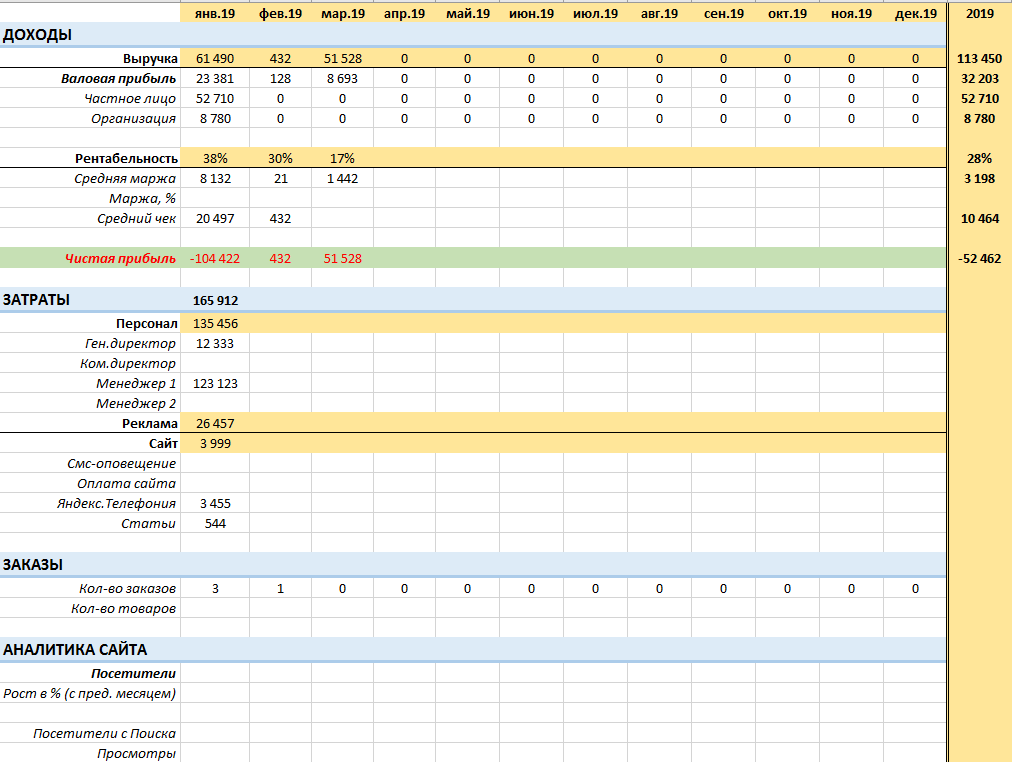Image resolution: width=1012 pixels, height=762 pixels.
Task: Select the апр.19 column header
Action: [404, 14]
